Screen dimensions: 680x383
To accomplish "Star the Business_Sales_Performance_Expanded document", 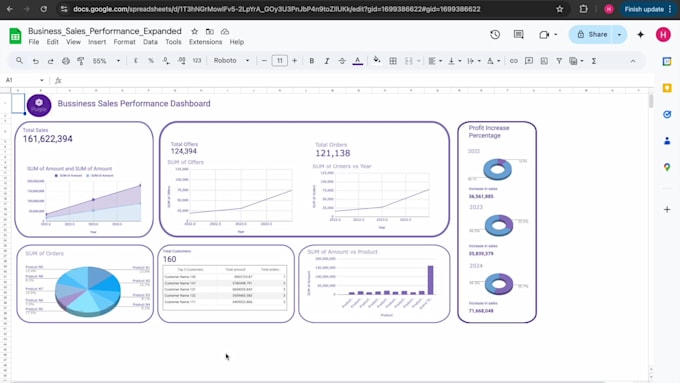I will (x=194, y=31).
